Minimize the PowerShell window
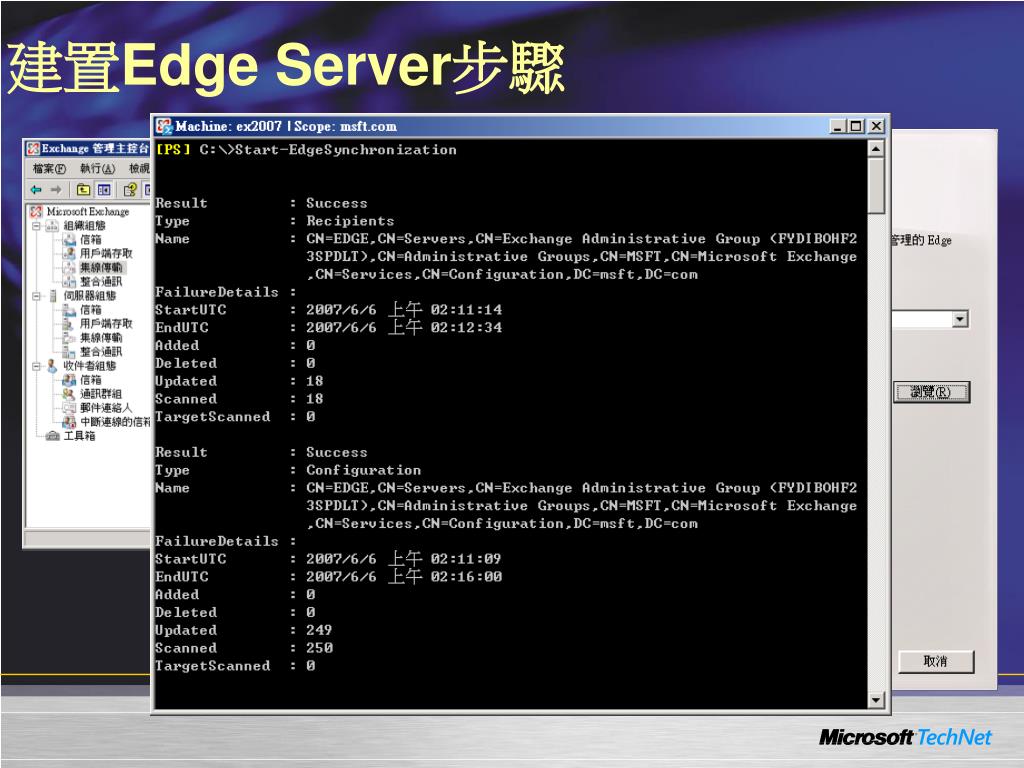 click(838, 126)
